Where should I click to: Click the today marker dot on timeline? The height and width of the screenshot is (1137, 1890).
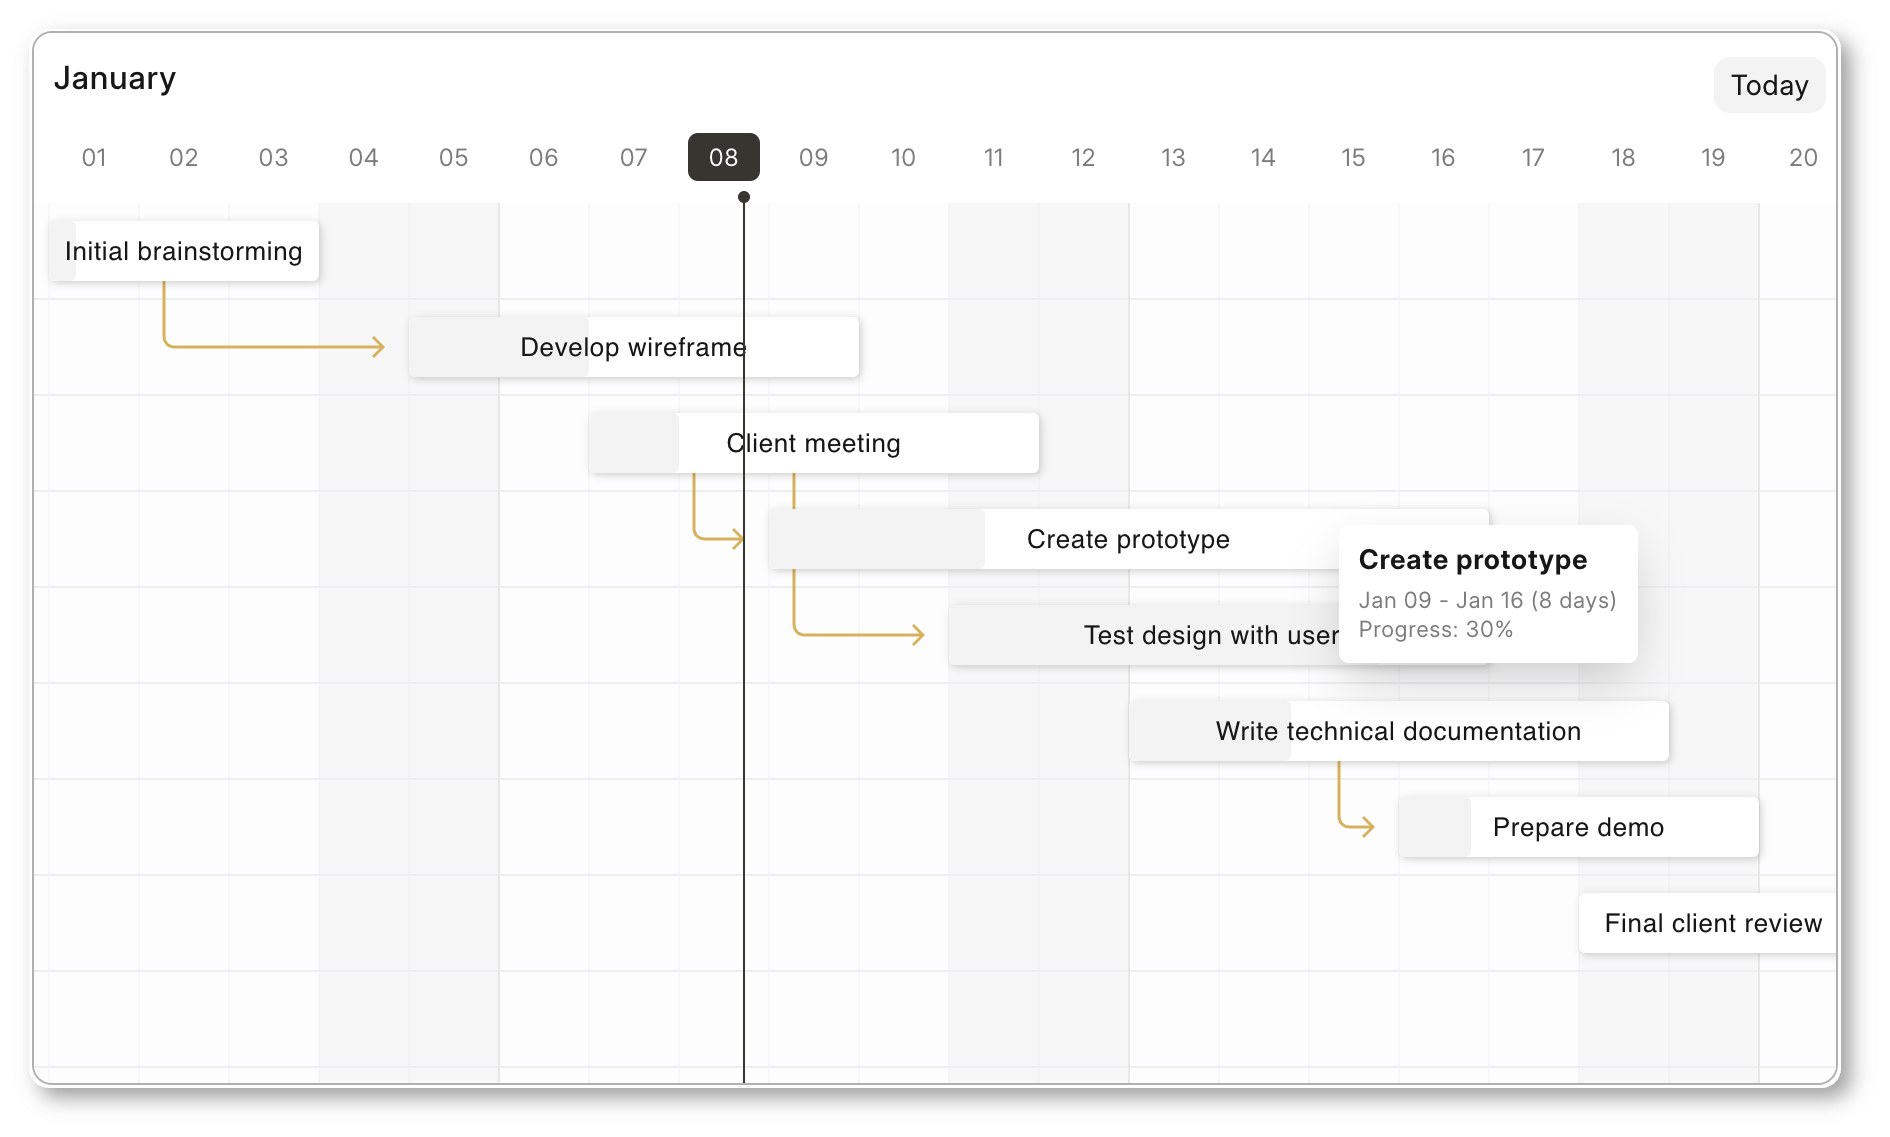coord(744,197)
